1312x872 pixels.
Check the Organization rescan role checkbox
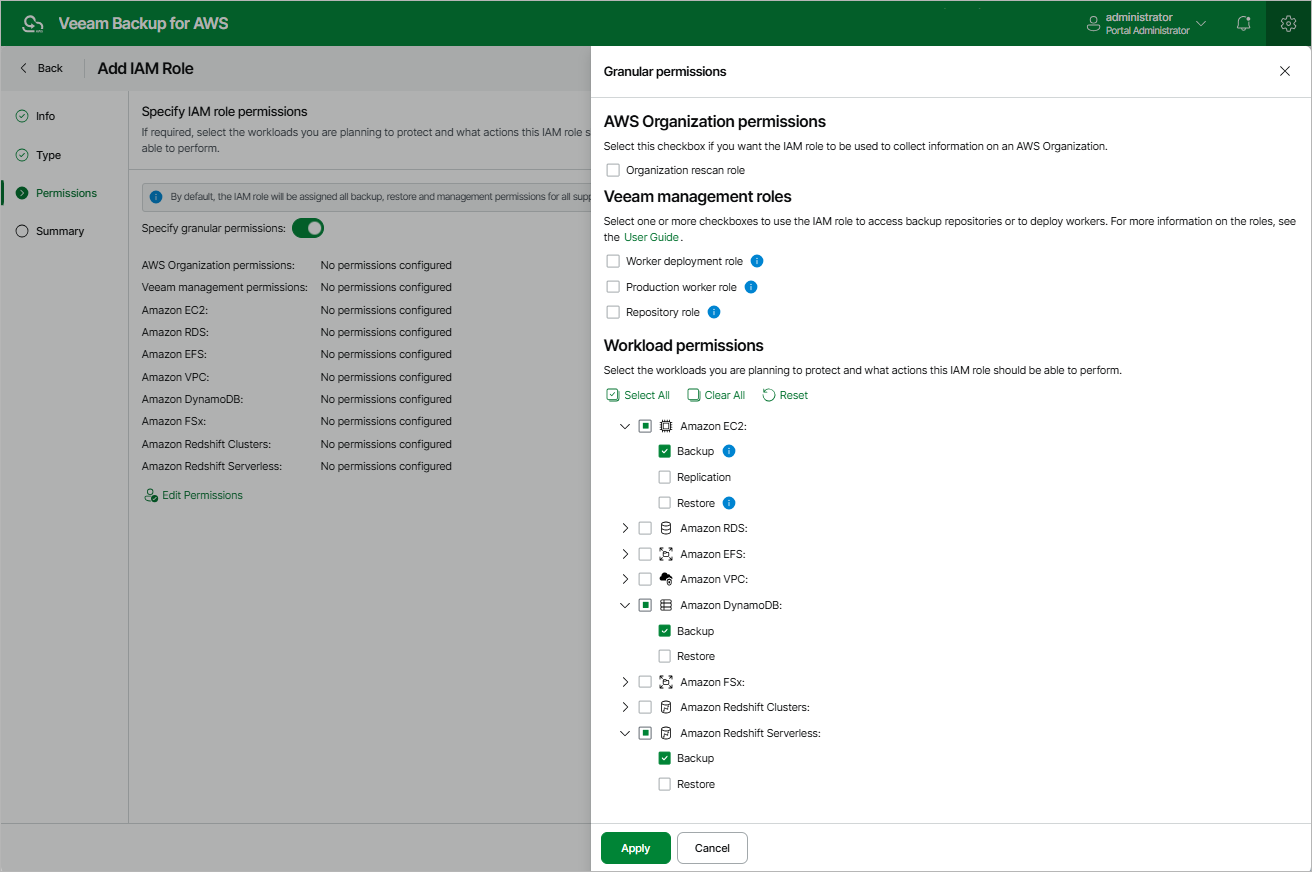coord(613,170)
